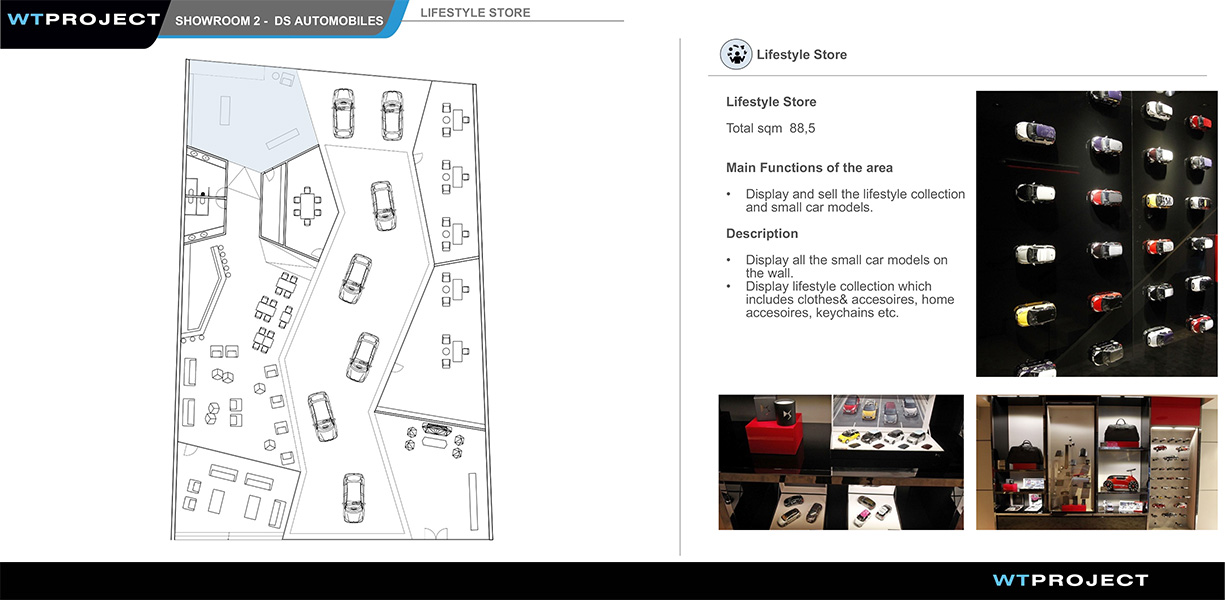
Task: Click the 'Description' heading
Action: (x=762, y=233)
